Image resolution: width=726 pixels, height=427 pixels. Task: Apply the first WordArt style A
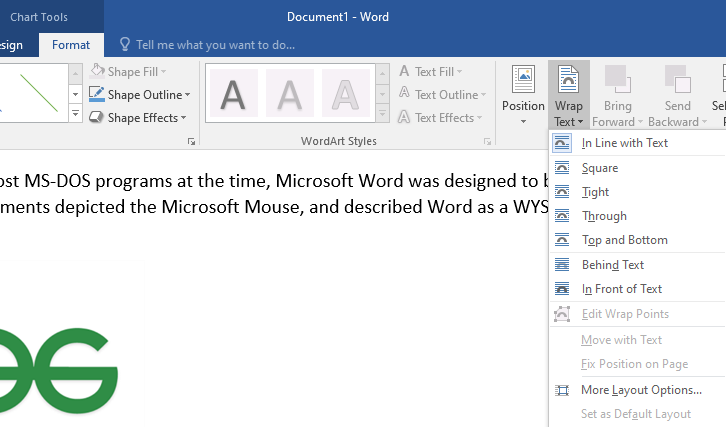tap(234, 94)
